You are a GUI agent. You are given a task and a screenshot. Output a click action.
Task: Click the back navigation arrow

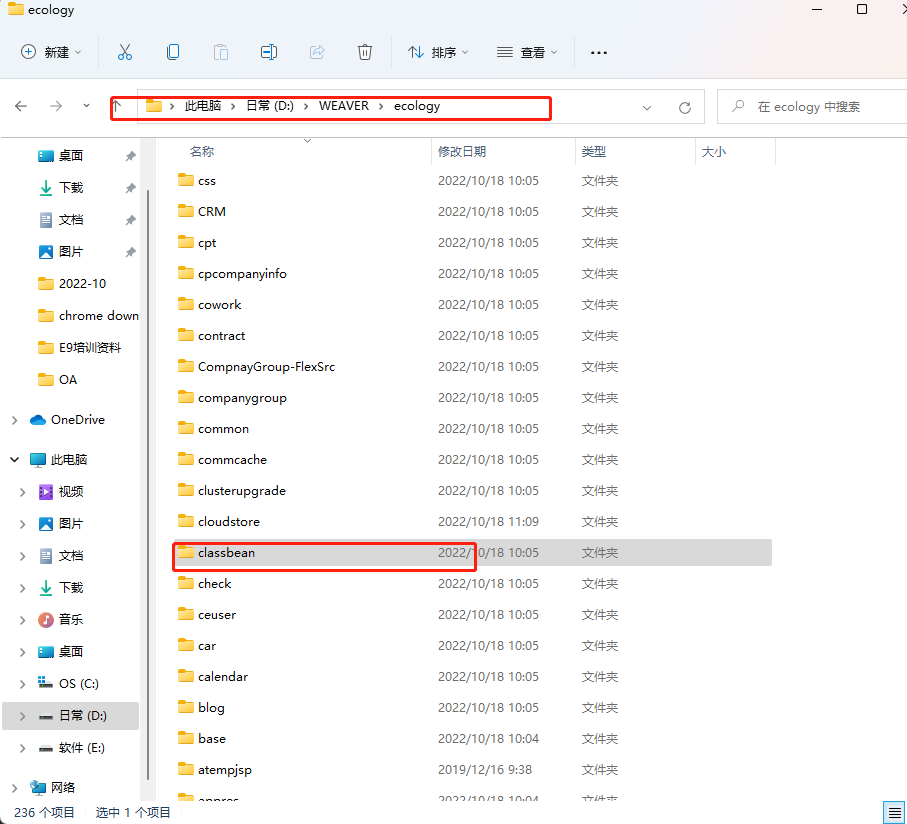pyautogui.click(x=22, y=106)
